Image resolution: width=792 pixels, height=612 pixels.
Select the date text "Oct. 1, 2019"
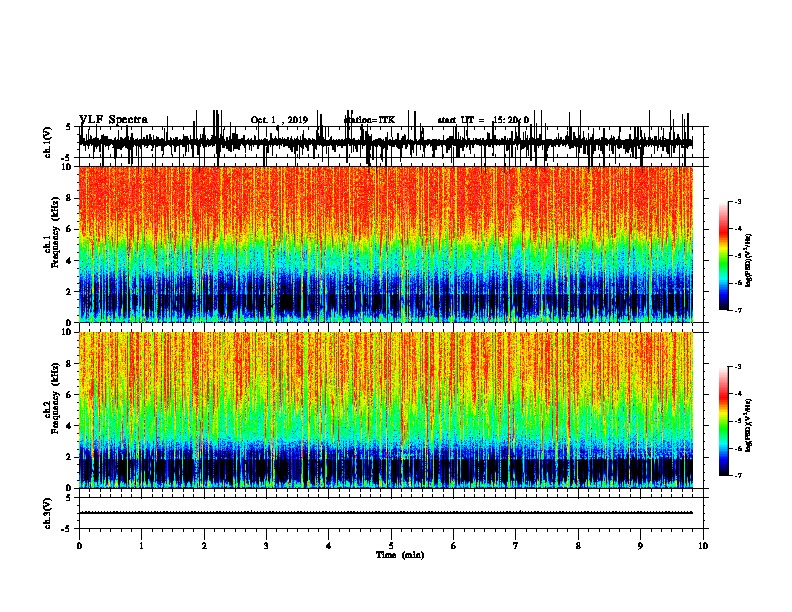pos(279,120)
